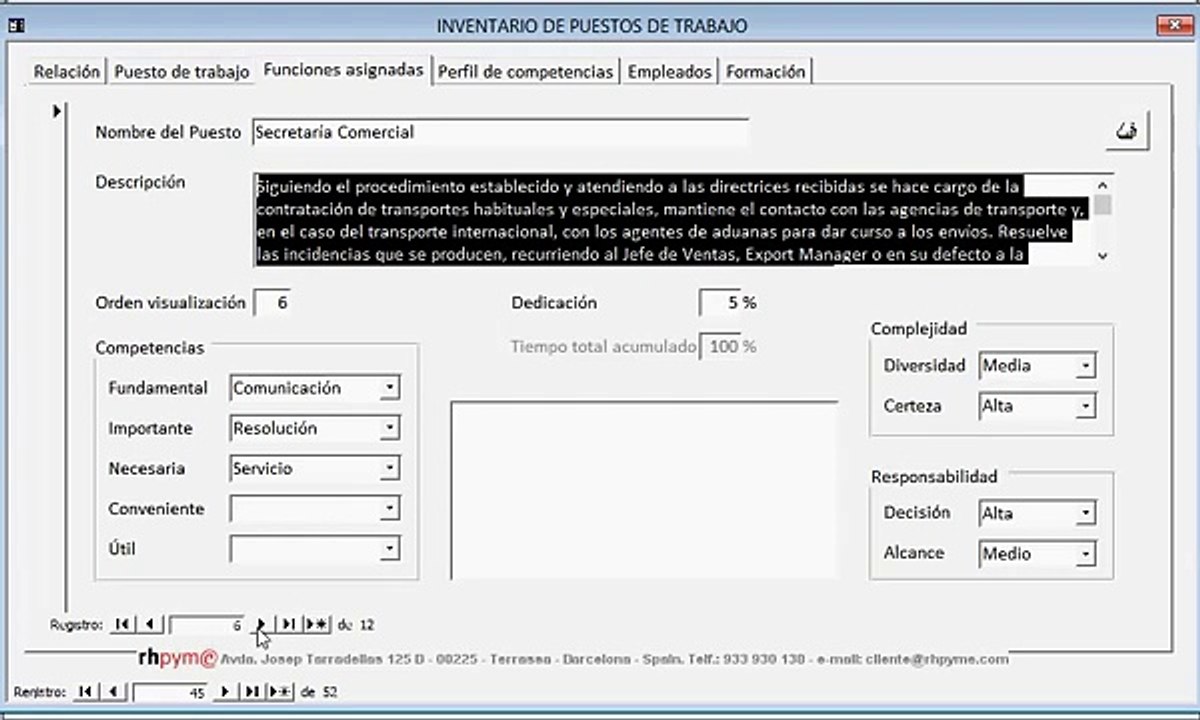Go to first record in the 'de 52' navigator
Image resolution: width=1200 pixels, height=720 pixels.
(x=85, y=691)
